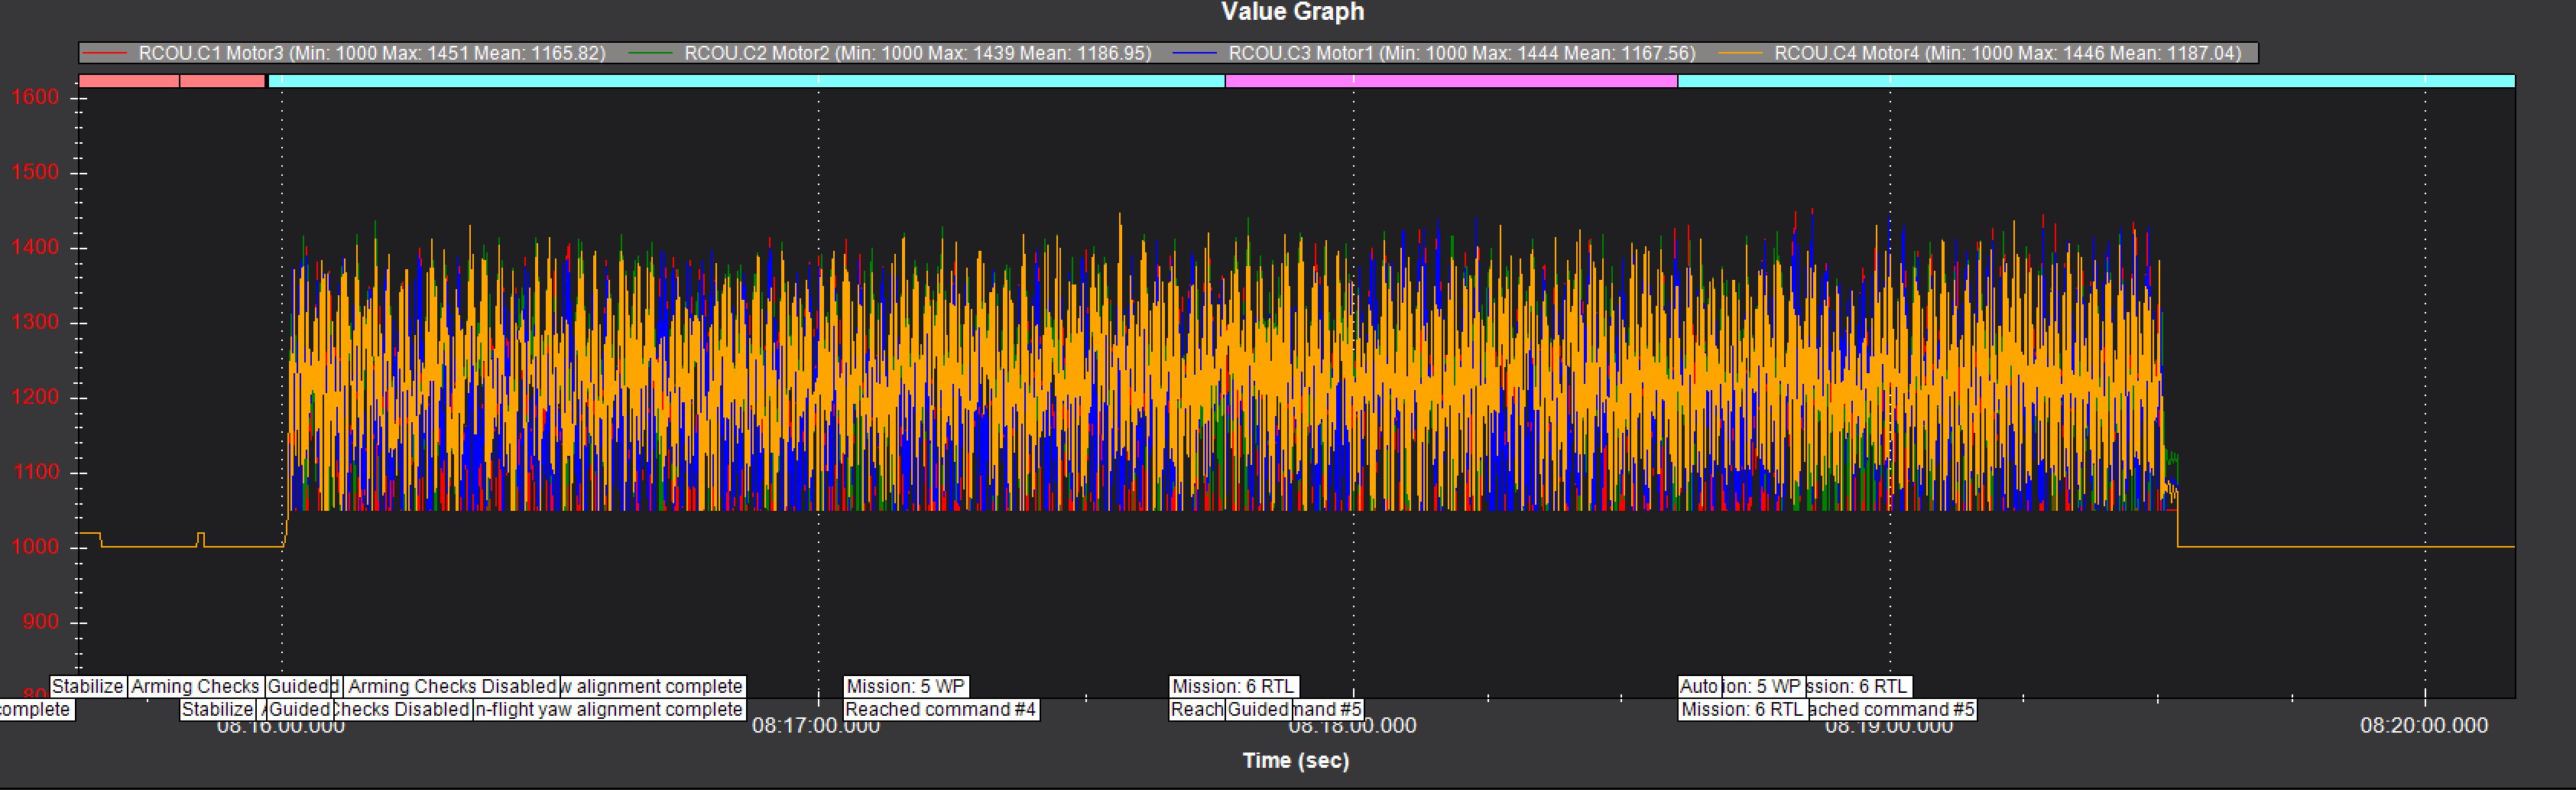
Task: Click the 1600 value on the Y axis
Action: point(35,98)
